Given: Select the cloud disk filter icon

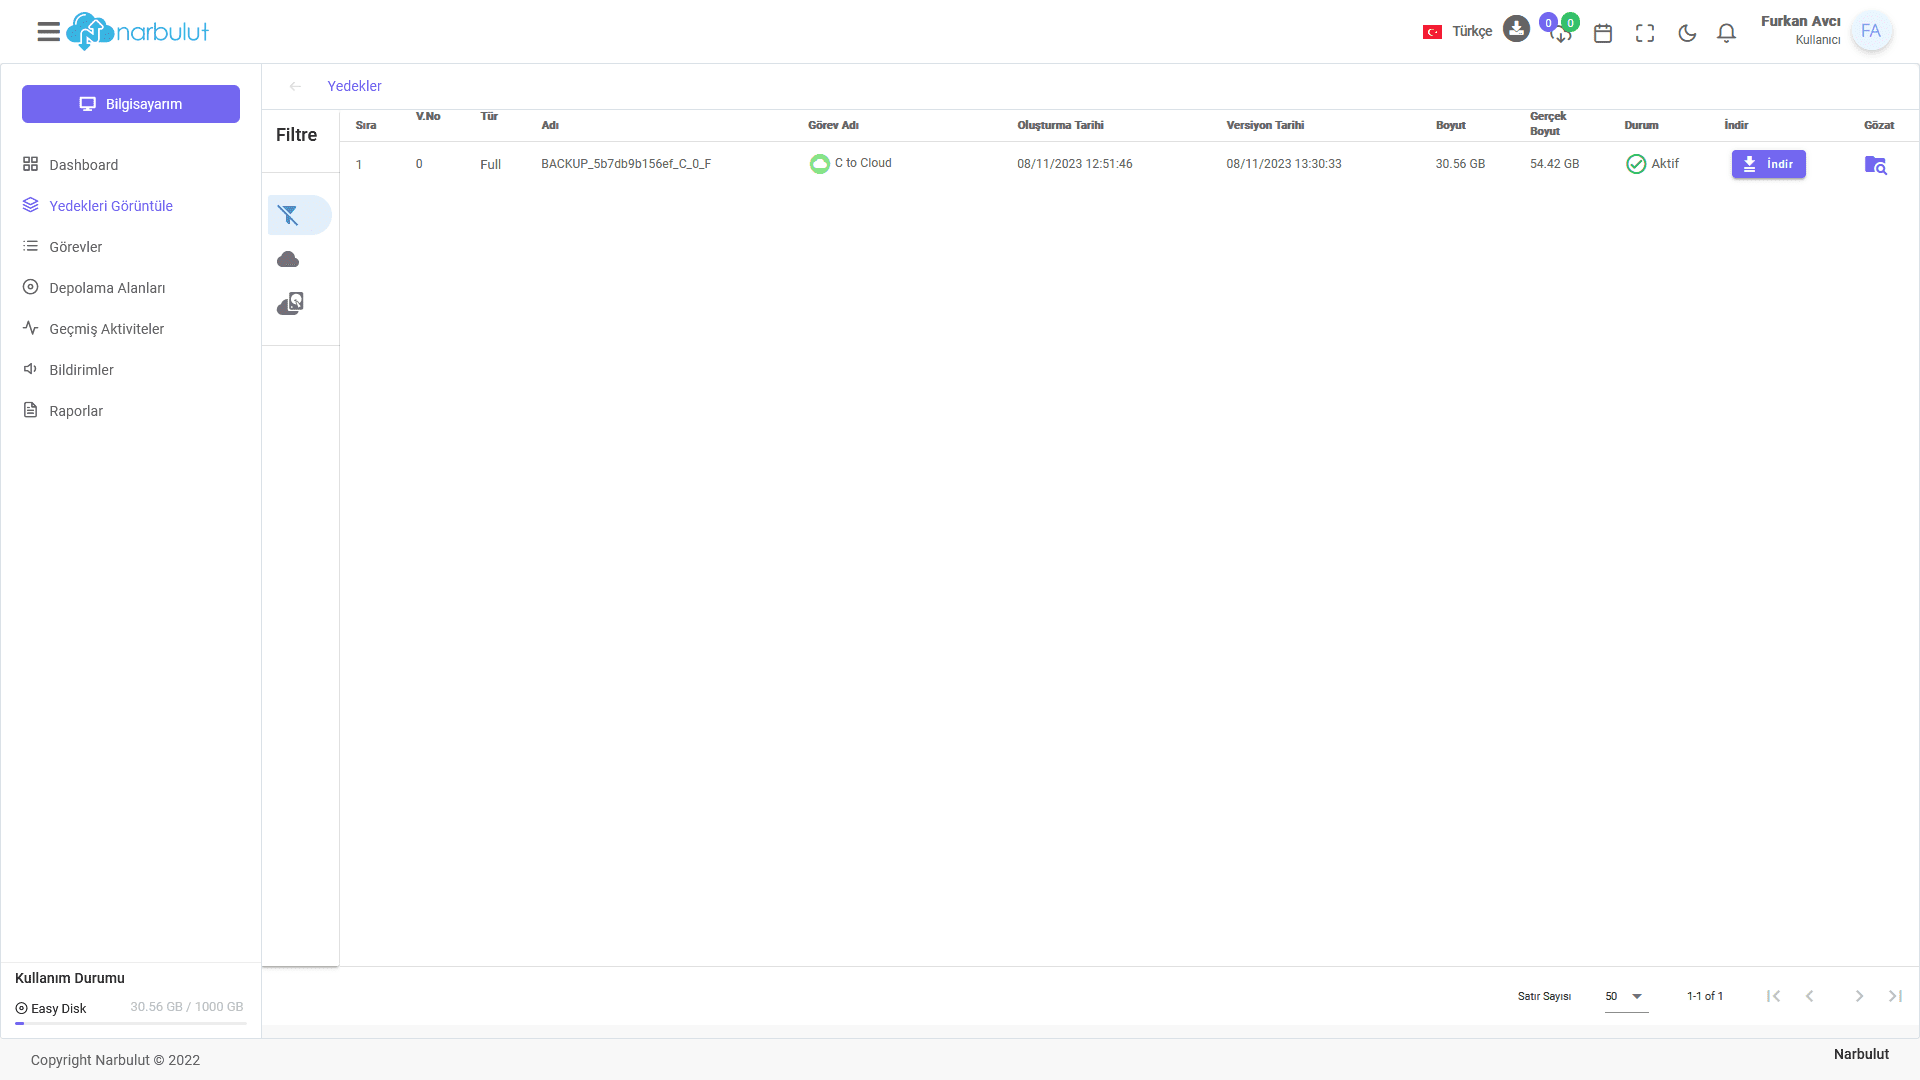Looking at the screenshot, I should click(x=290, y=304).
